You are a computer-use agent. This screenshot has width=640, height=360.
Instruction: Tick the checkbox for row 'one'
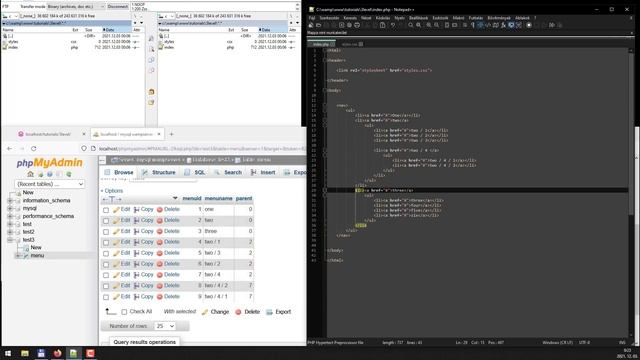click(x=106, y=210)
